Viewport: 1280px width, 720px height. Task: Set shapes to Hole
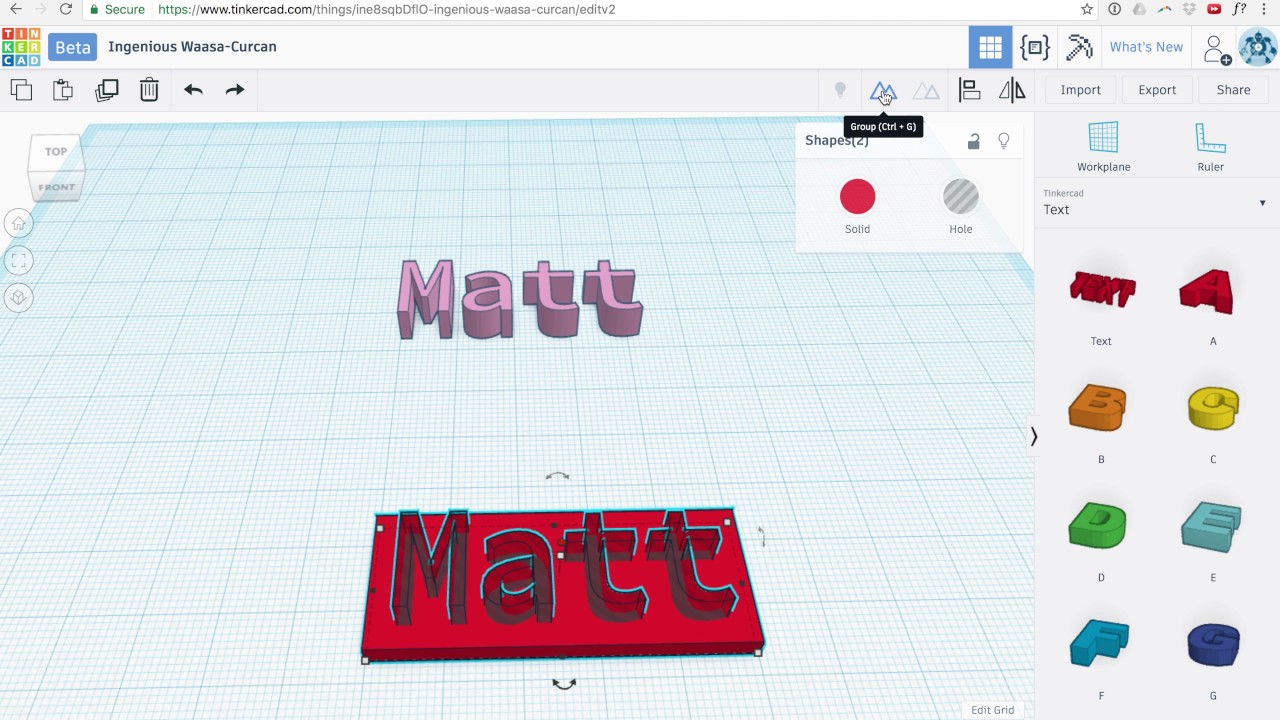coord(961,197)
